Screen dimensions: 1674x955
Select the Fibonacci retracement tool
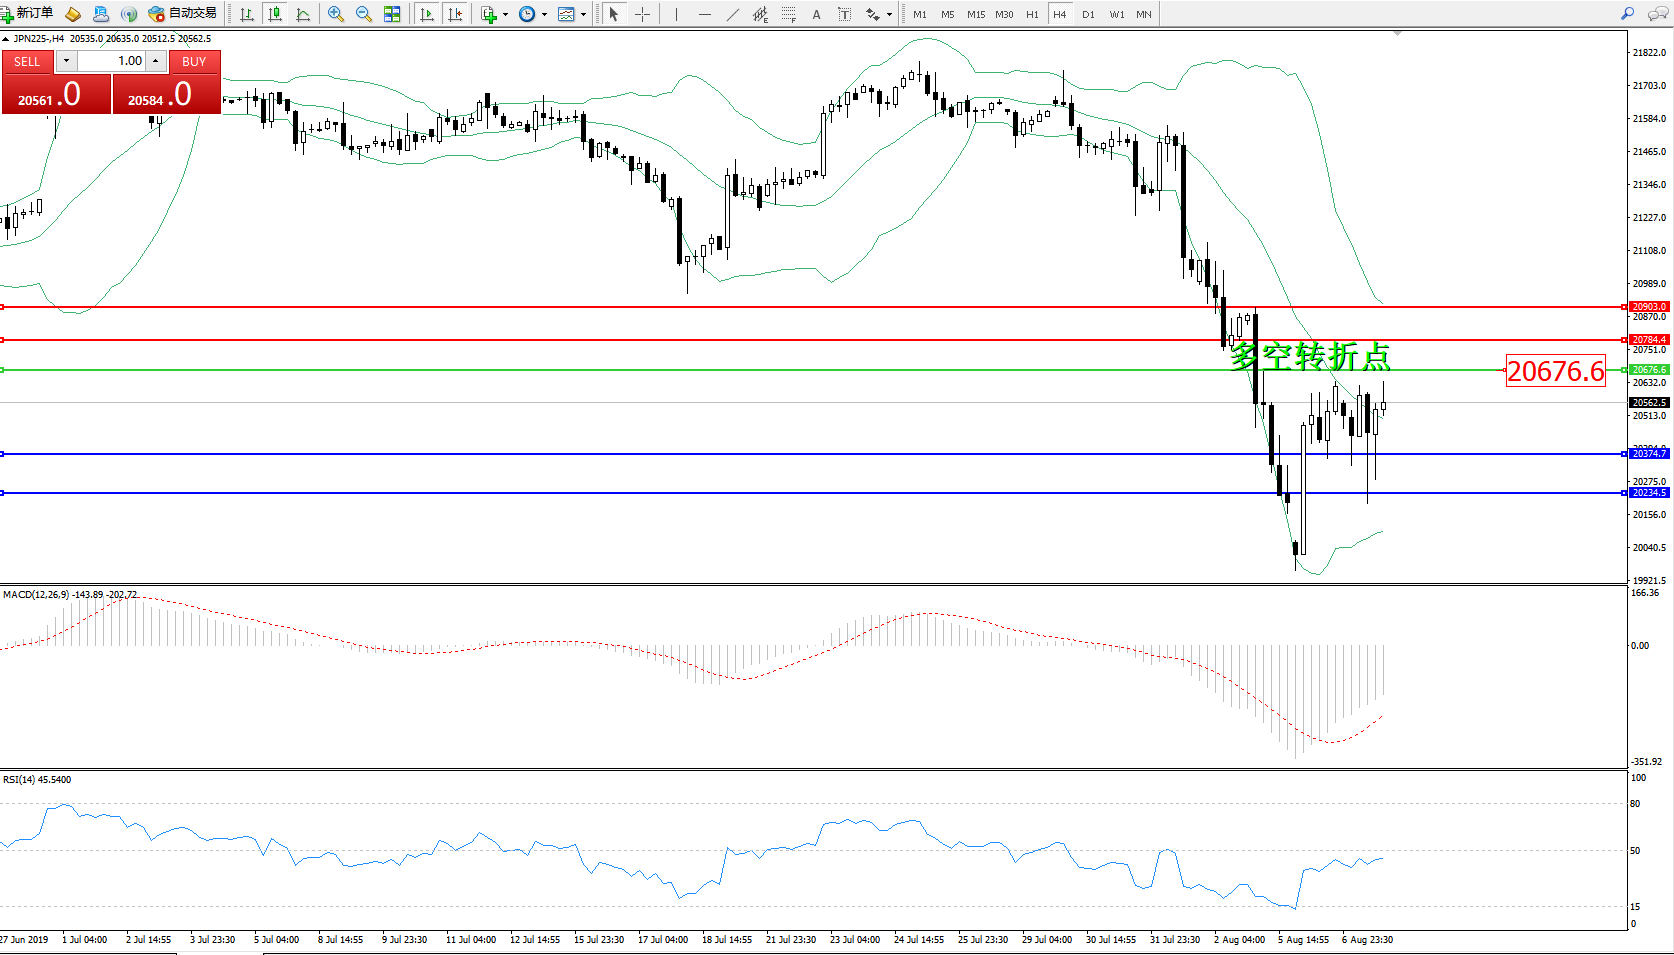pos(789,14)
